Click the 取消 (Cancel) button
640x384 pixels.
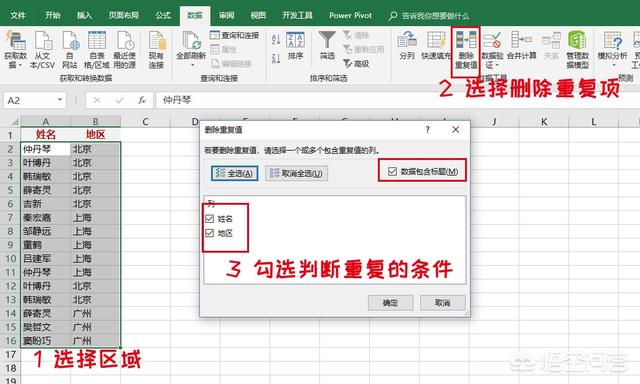click(442, 303)
